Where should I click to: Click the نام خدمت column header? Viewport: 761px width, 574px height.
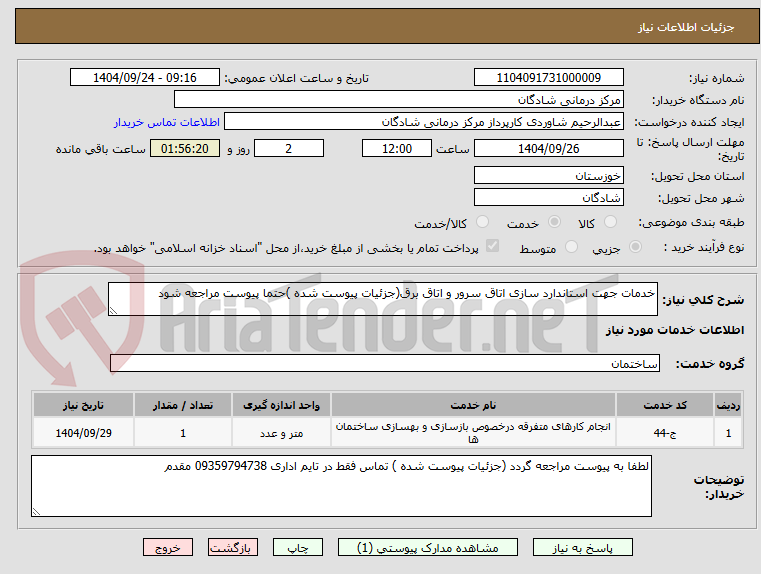[x=473, y=405]
